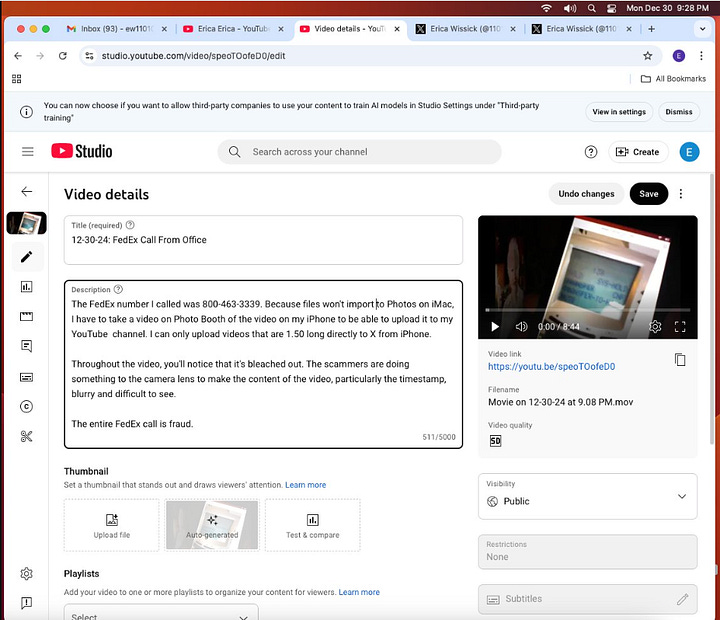Open macOS sound volume menu icon
Screen dimensions: 720x620
[570, 8]
